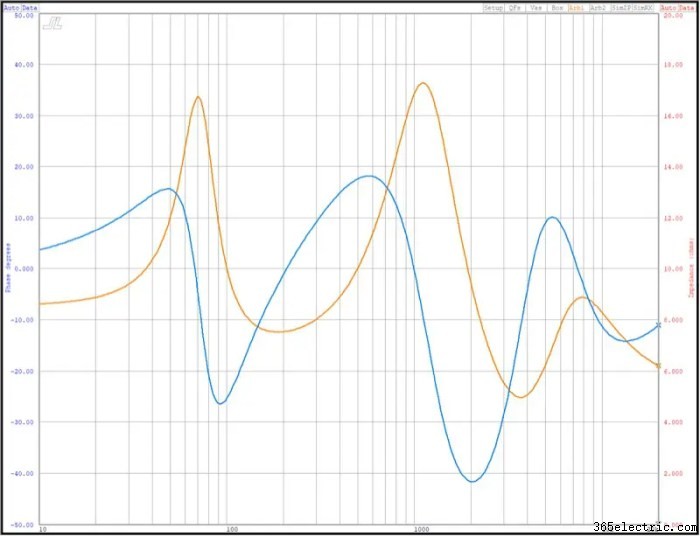Click the Data button above the phase axis

30,8
